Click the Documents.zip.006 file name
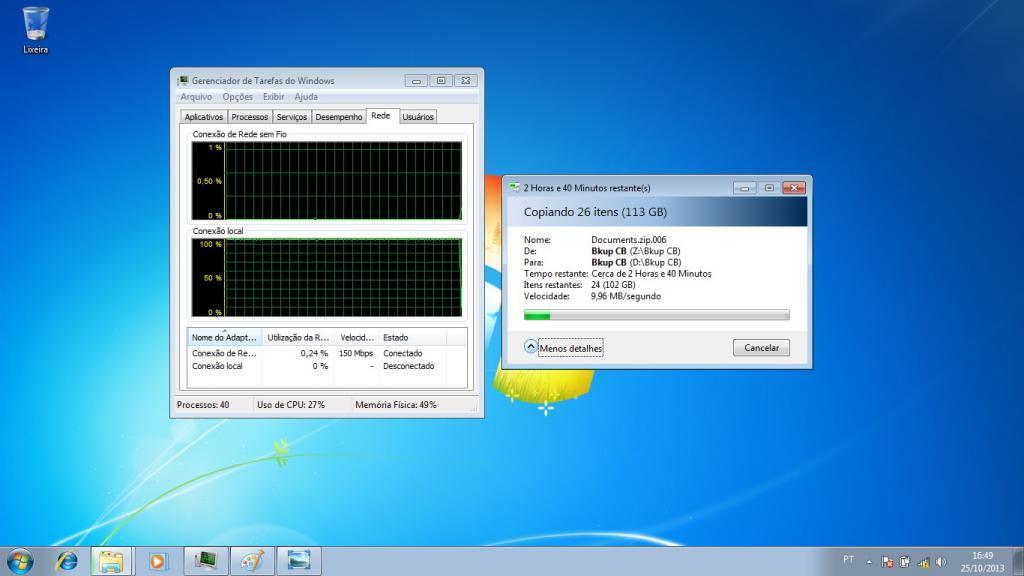This screenshot has width=1024, height=576. (x=629, y=240)
